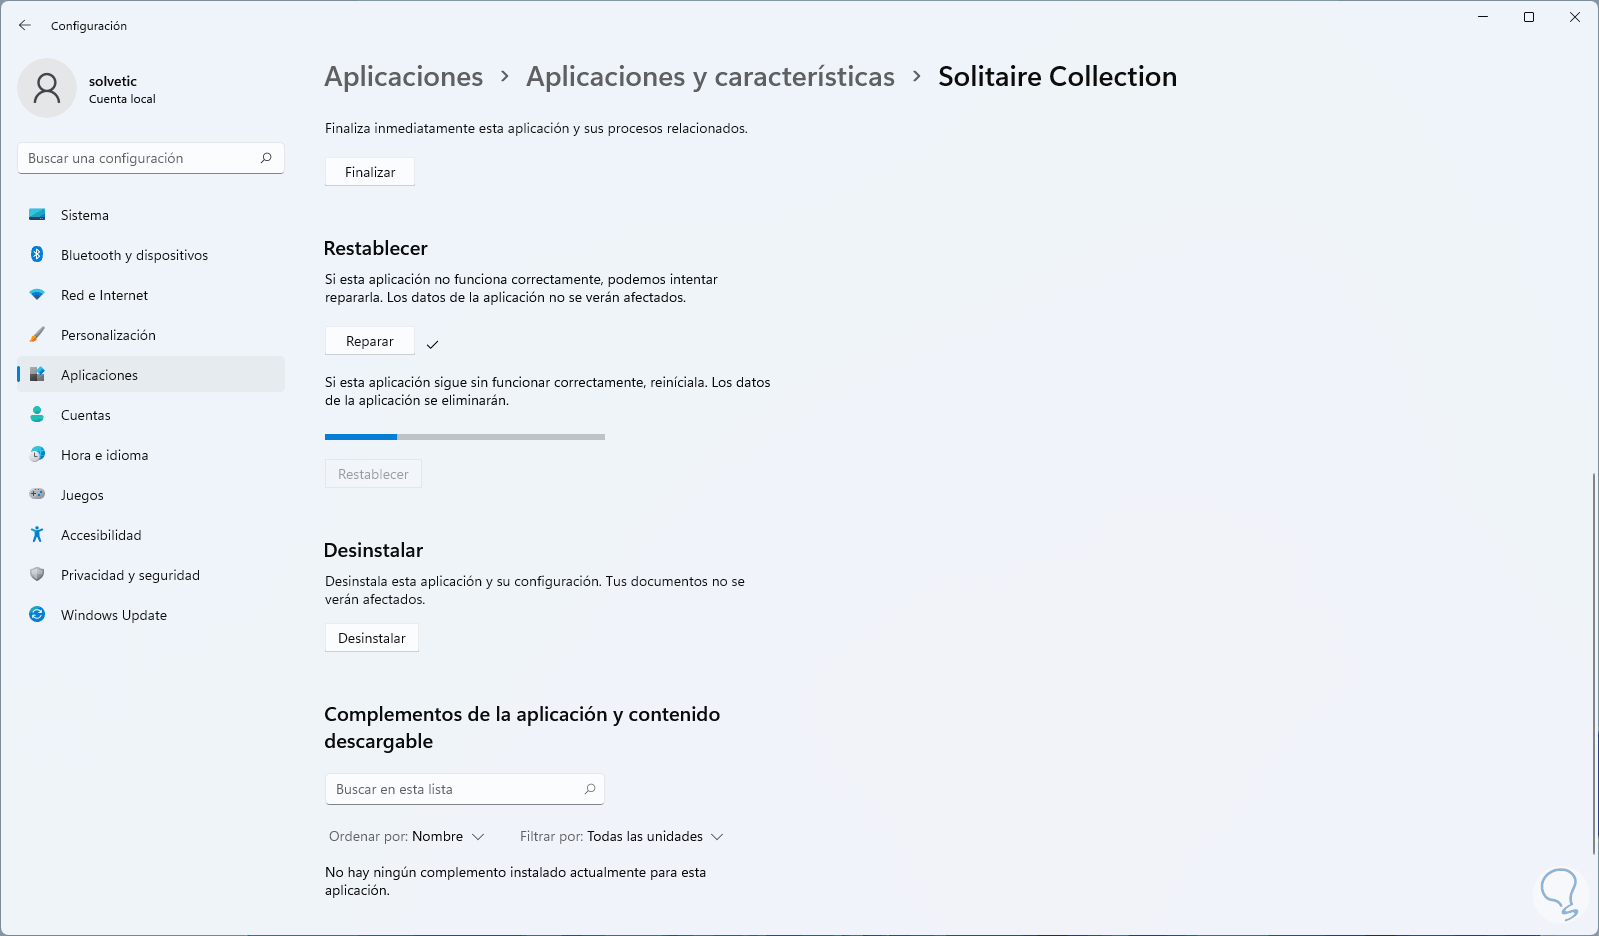Click the Red e Internet wifi icon
This screenshot has width=1599, height=936.
tap(37, 295)
